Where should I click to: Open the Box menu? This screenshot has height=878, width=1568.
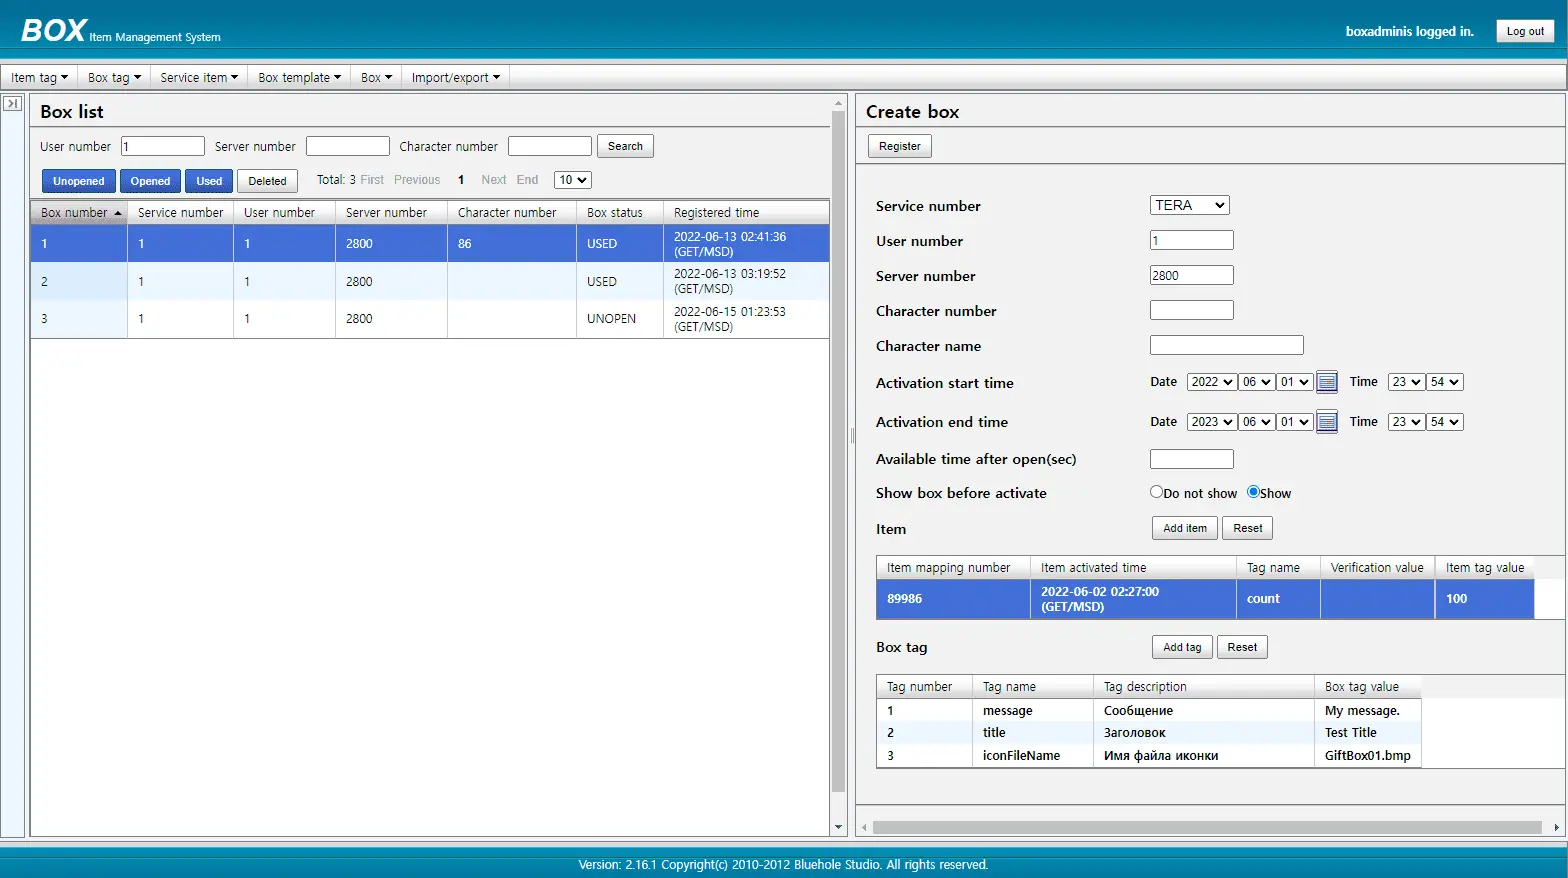click(x=376, y=77)
